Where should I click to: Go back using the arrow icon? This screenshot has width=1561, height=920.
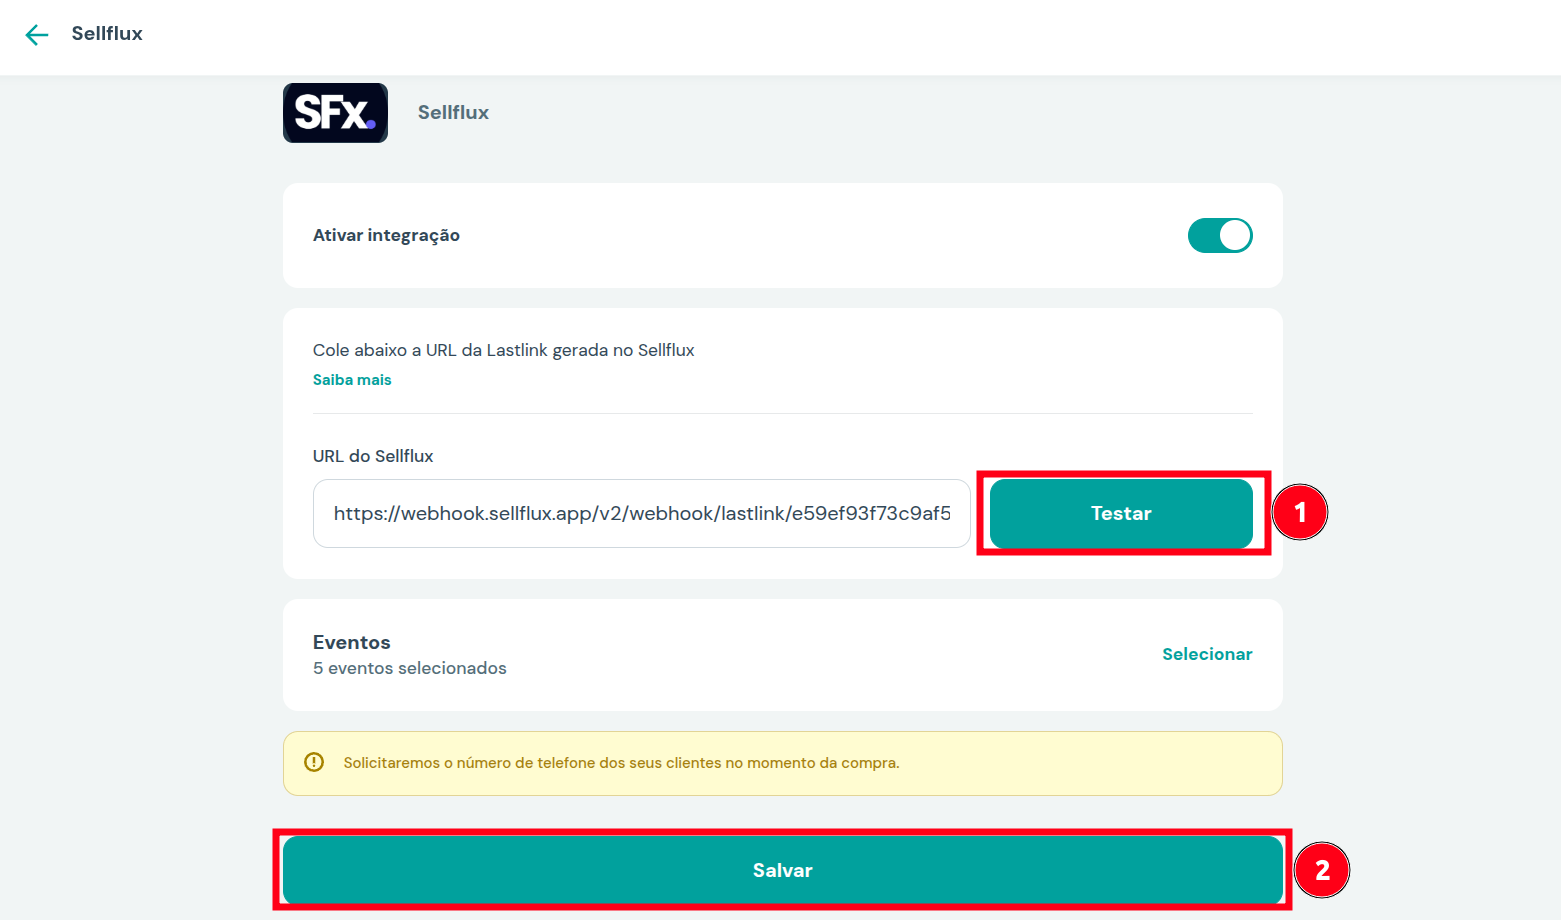pos(37,35)
